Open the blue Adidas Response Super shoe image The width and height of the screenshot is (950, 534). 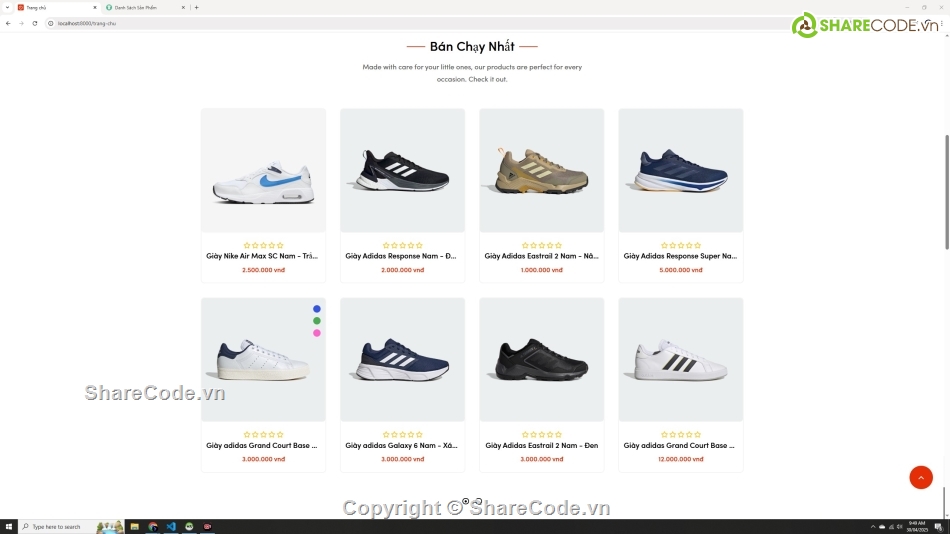(x=680, y=170)
